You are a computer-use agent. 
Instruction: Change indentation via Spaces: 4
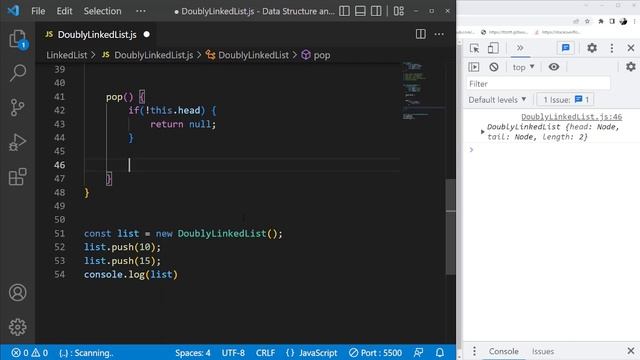point(193,353)
